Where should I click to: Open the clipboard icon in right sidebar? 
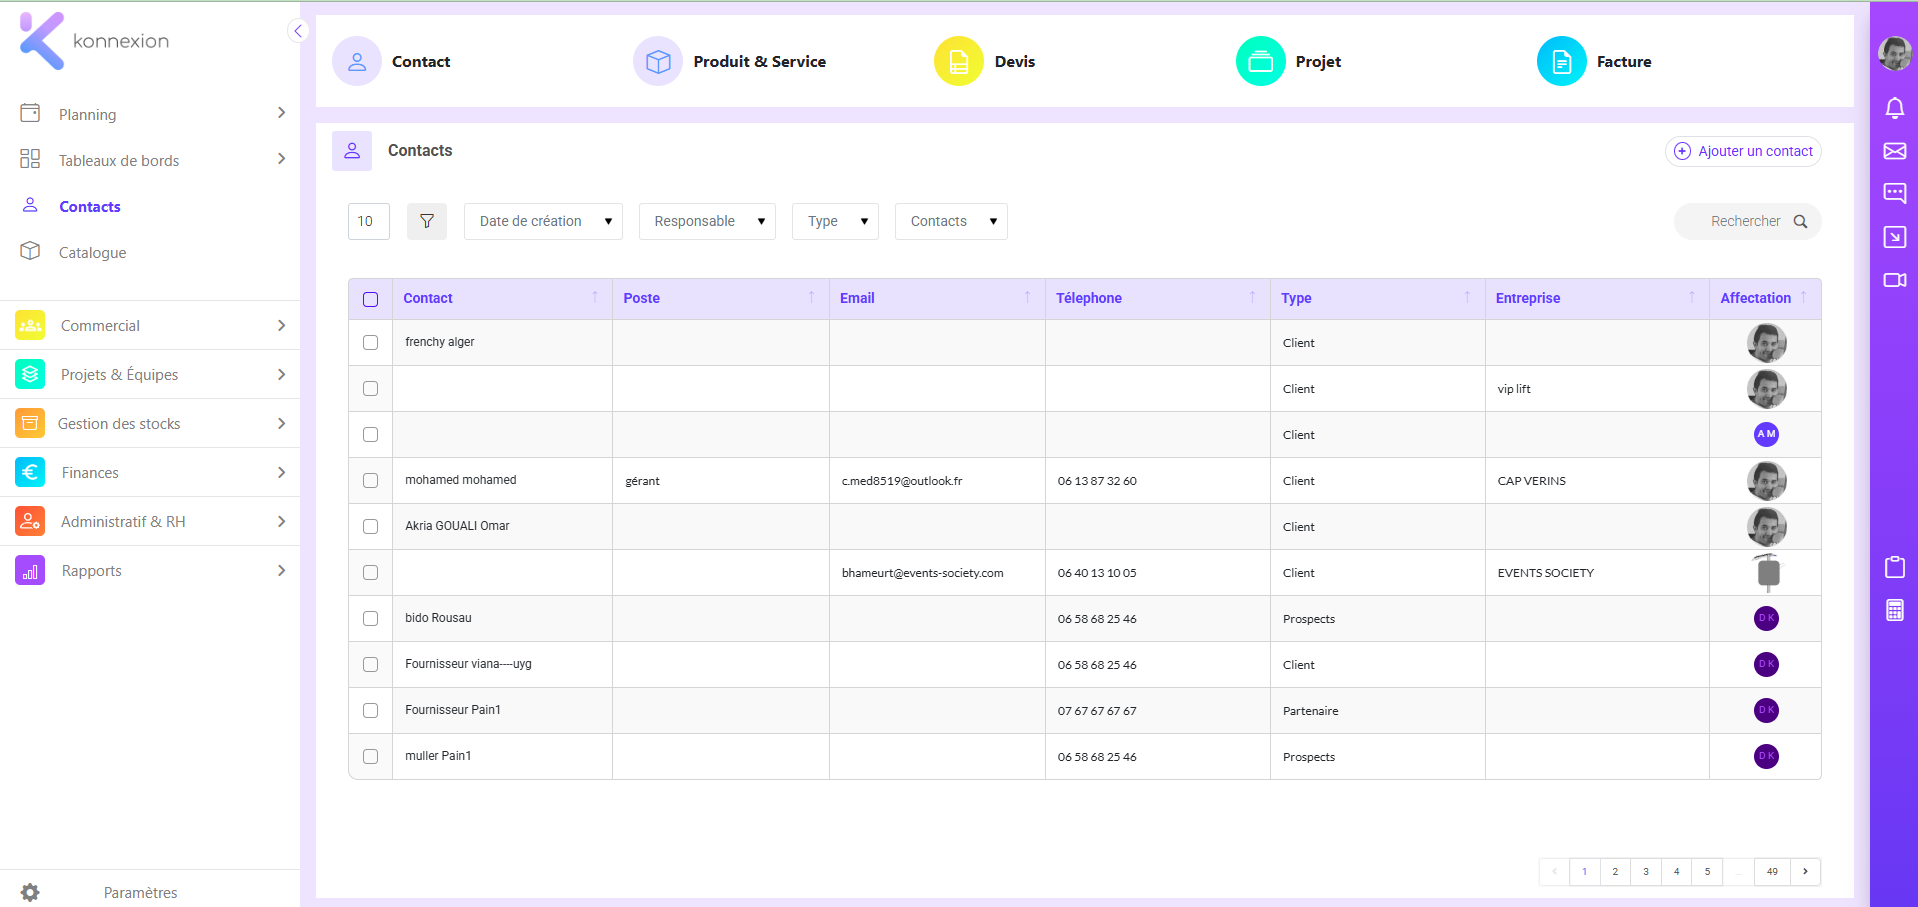1894,567
